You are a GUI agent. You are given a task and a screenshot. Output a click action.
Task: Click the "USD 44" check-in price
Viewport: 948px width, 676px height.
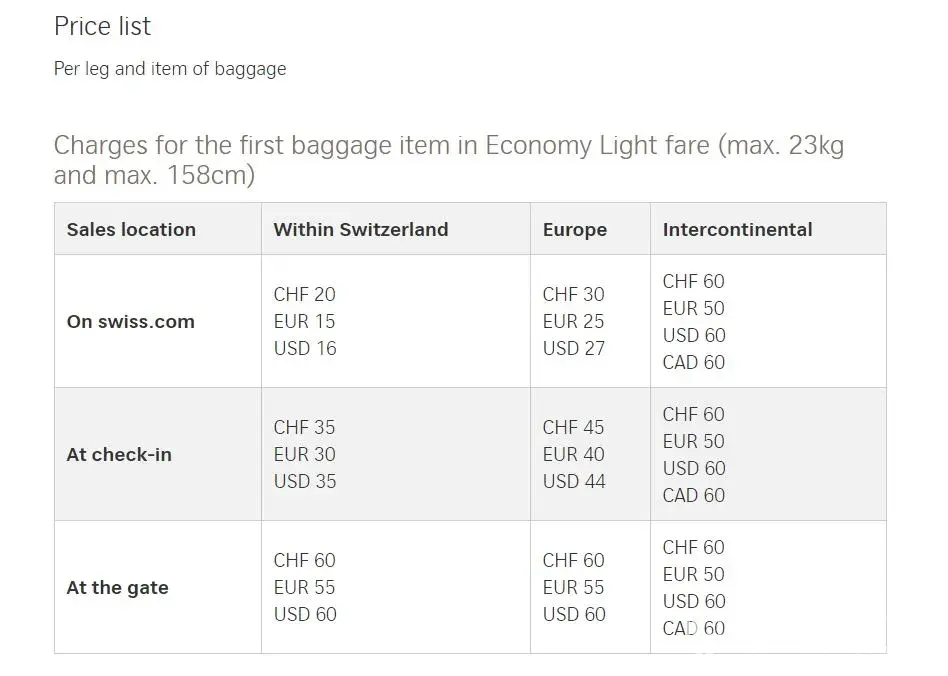coord(574,482)
